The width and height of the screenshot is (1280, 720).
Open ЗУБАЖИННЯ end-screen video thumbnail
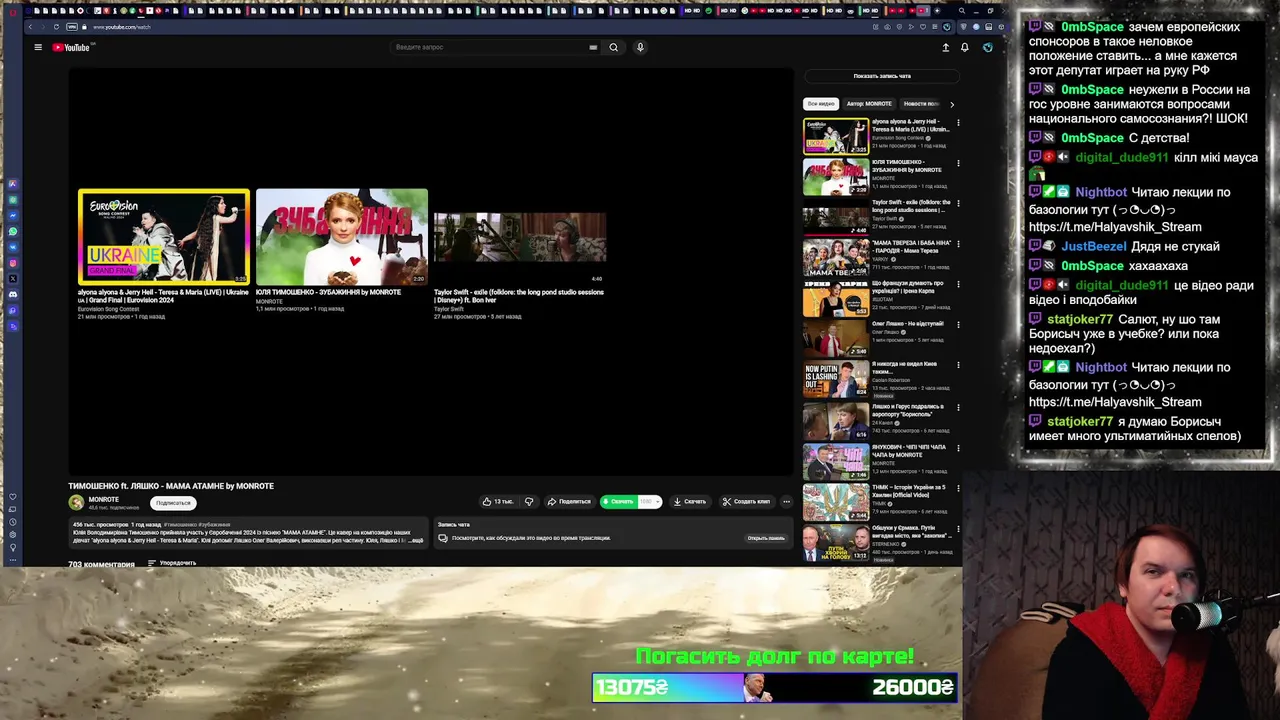[342, 237]
